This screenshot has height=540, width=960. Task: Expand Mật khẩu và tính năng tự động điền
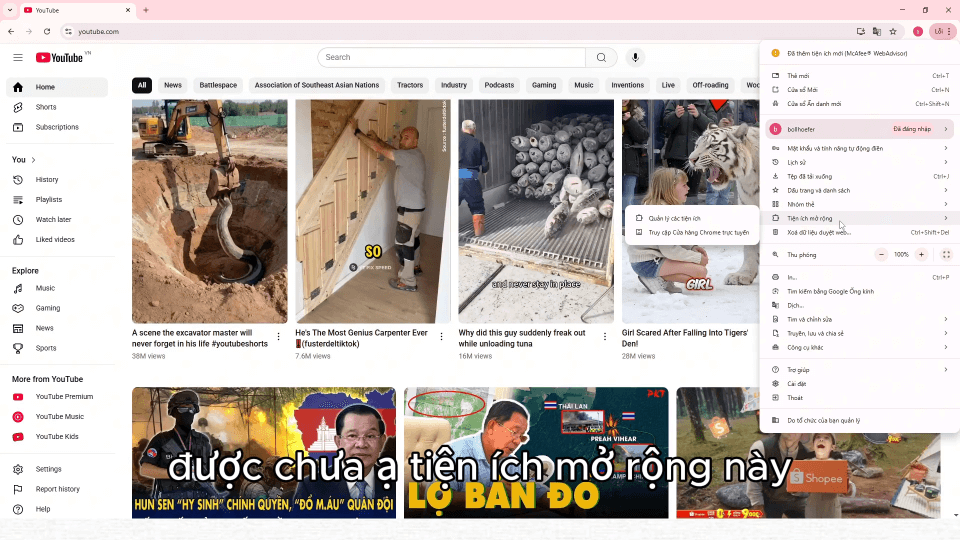point(860,148)
